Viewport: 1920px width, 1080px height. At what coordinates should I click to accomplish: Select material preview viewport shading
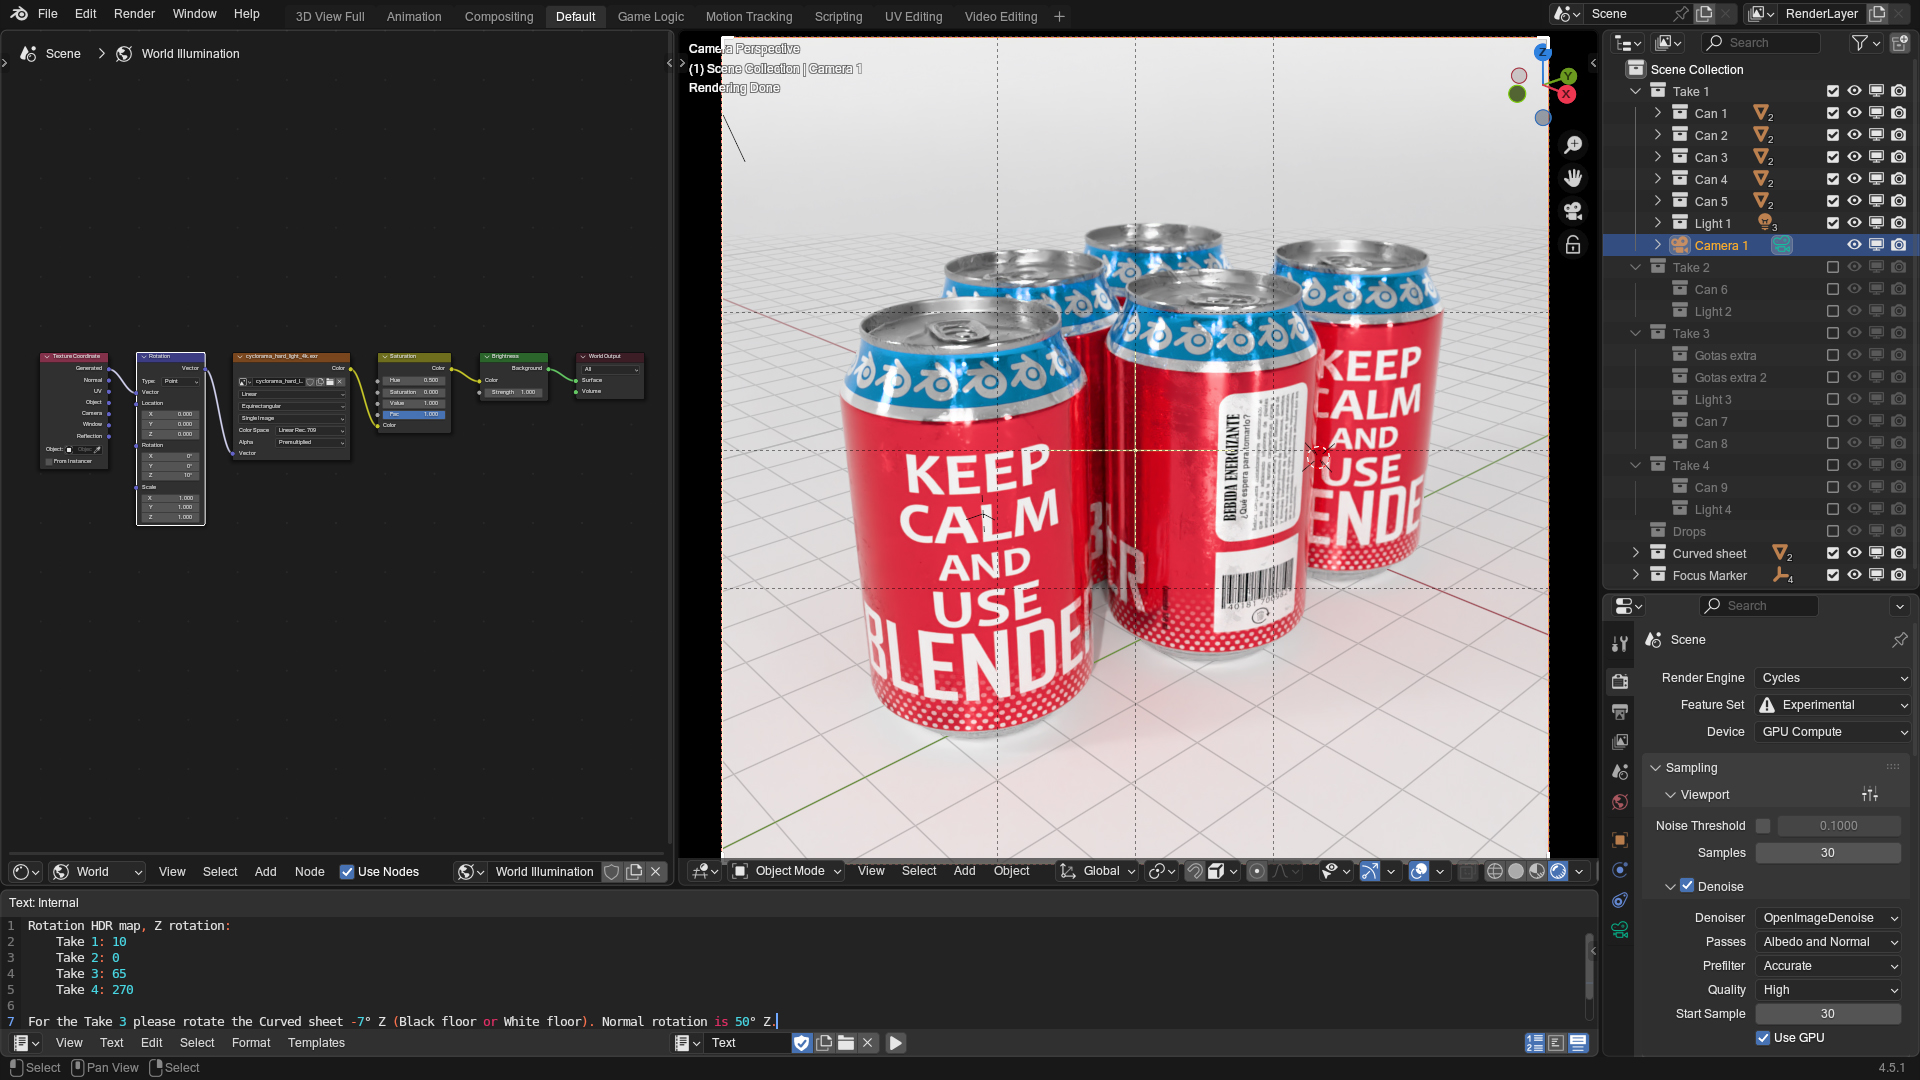[1537, 871]
